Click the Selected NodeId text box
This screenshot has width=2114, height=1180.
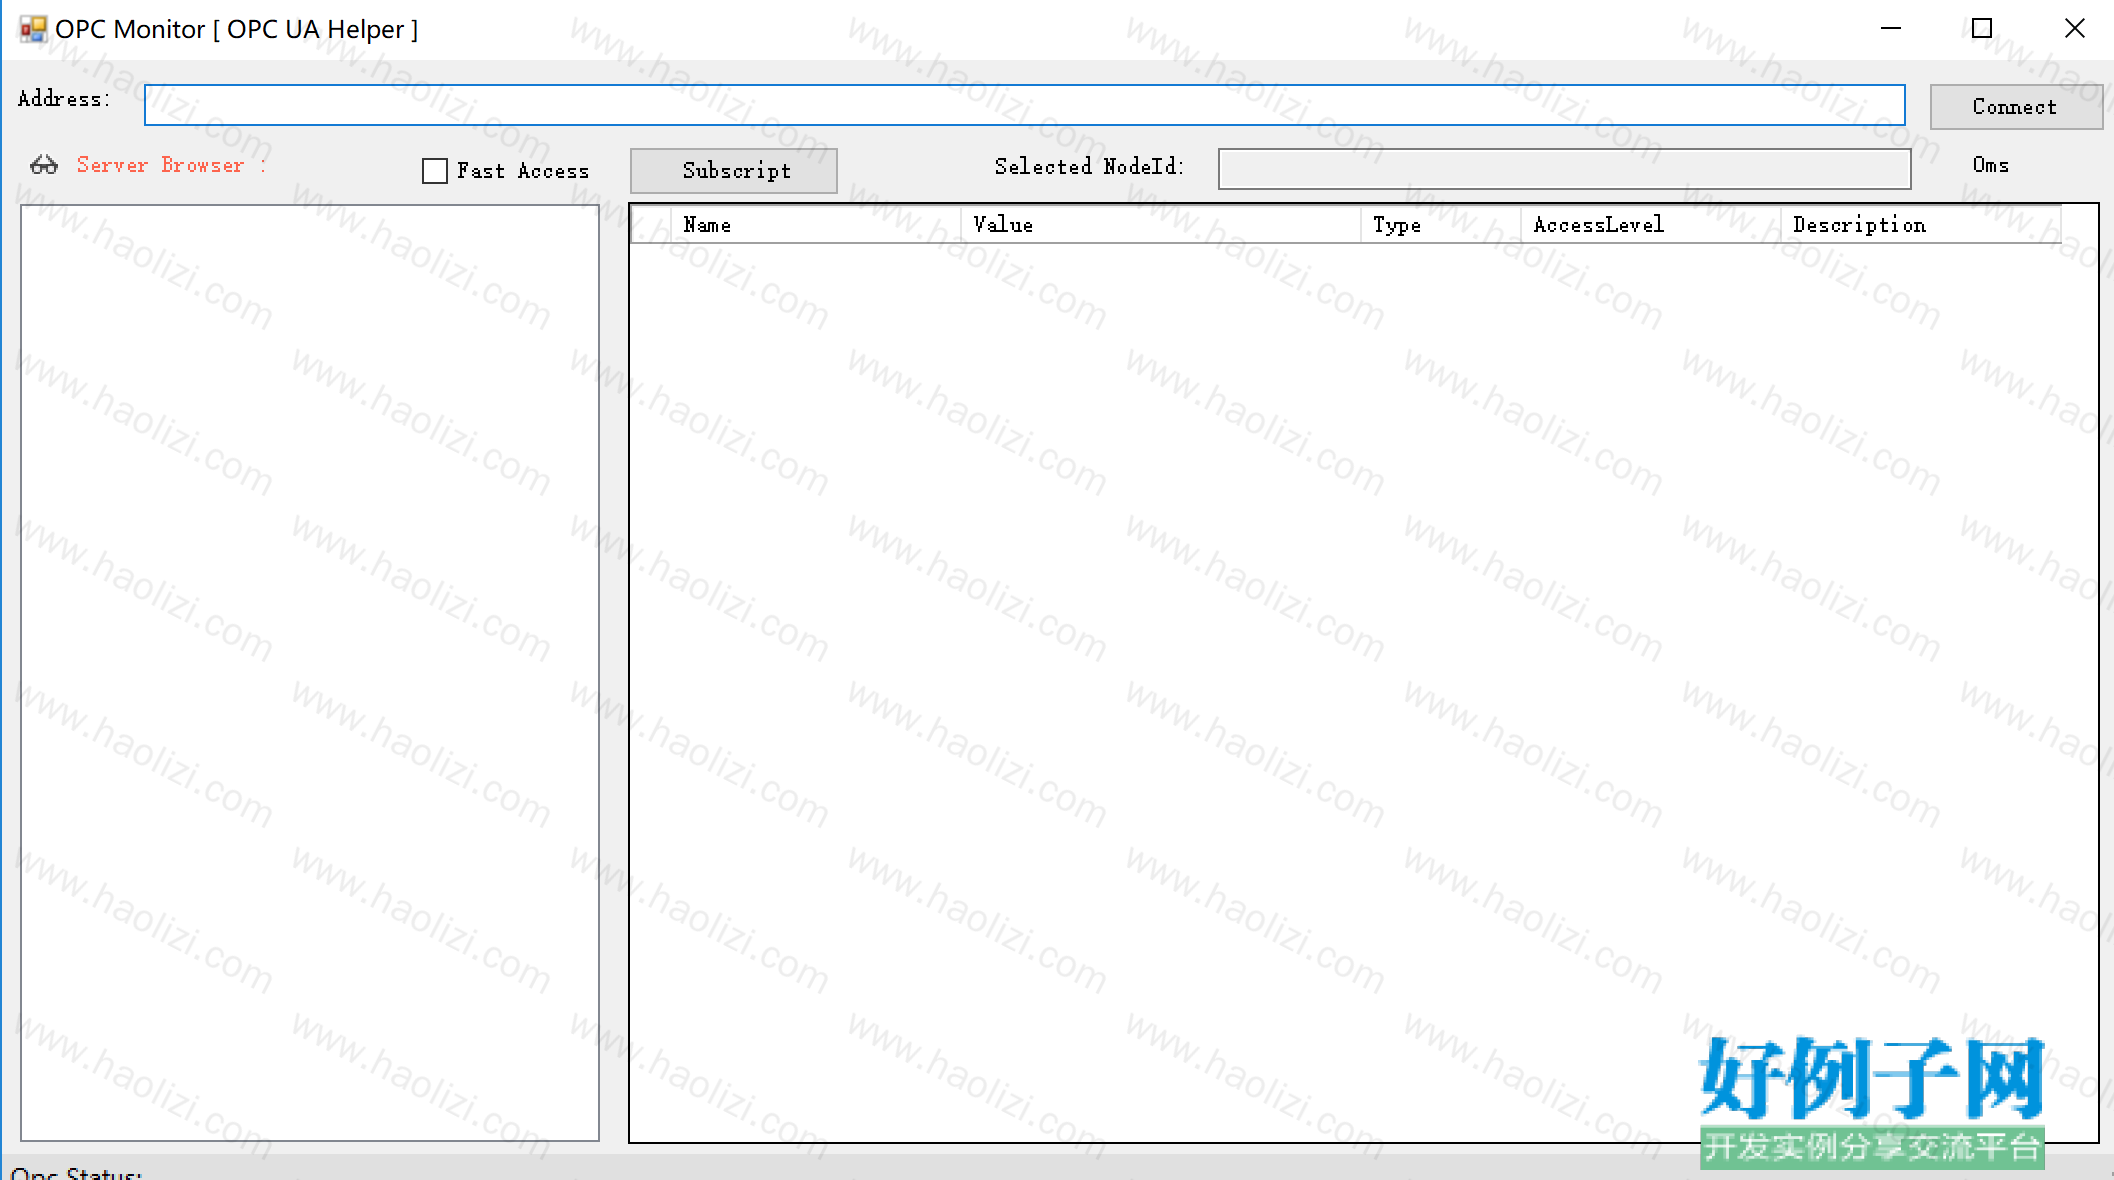1564,169
